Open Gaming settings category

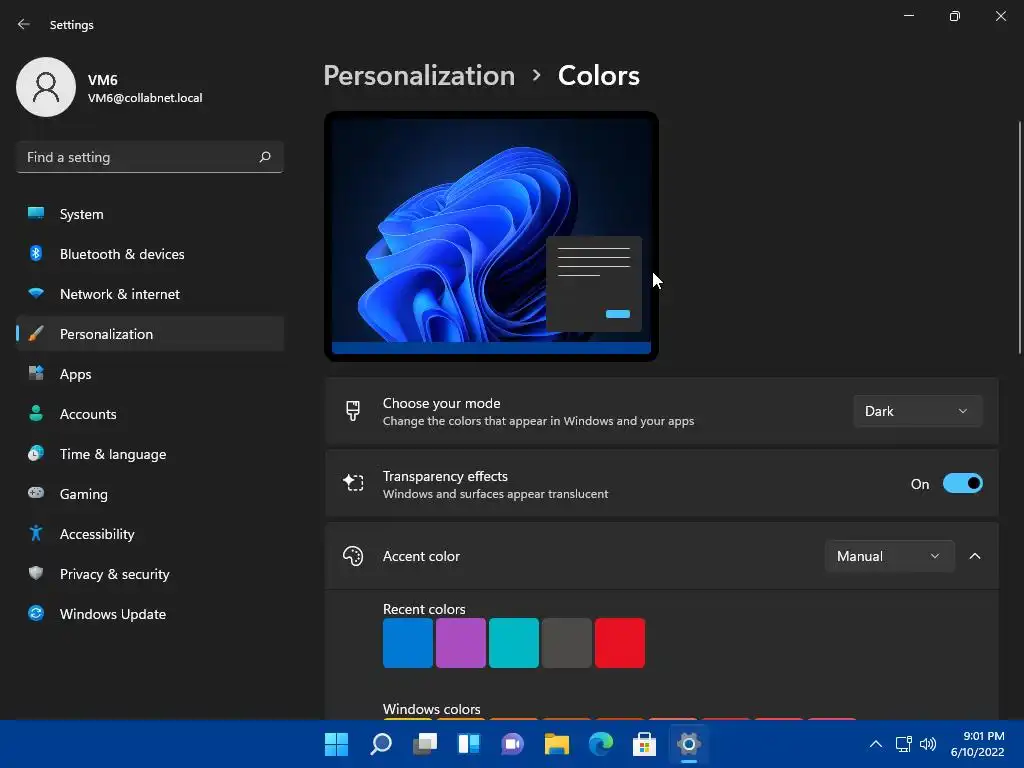tap(150, 494)
